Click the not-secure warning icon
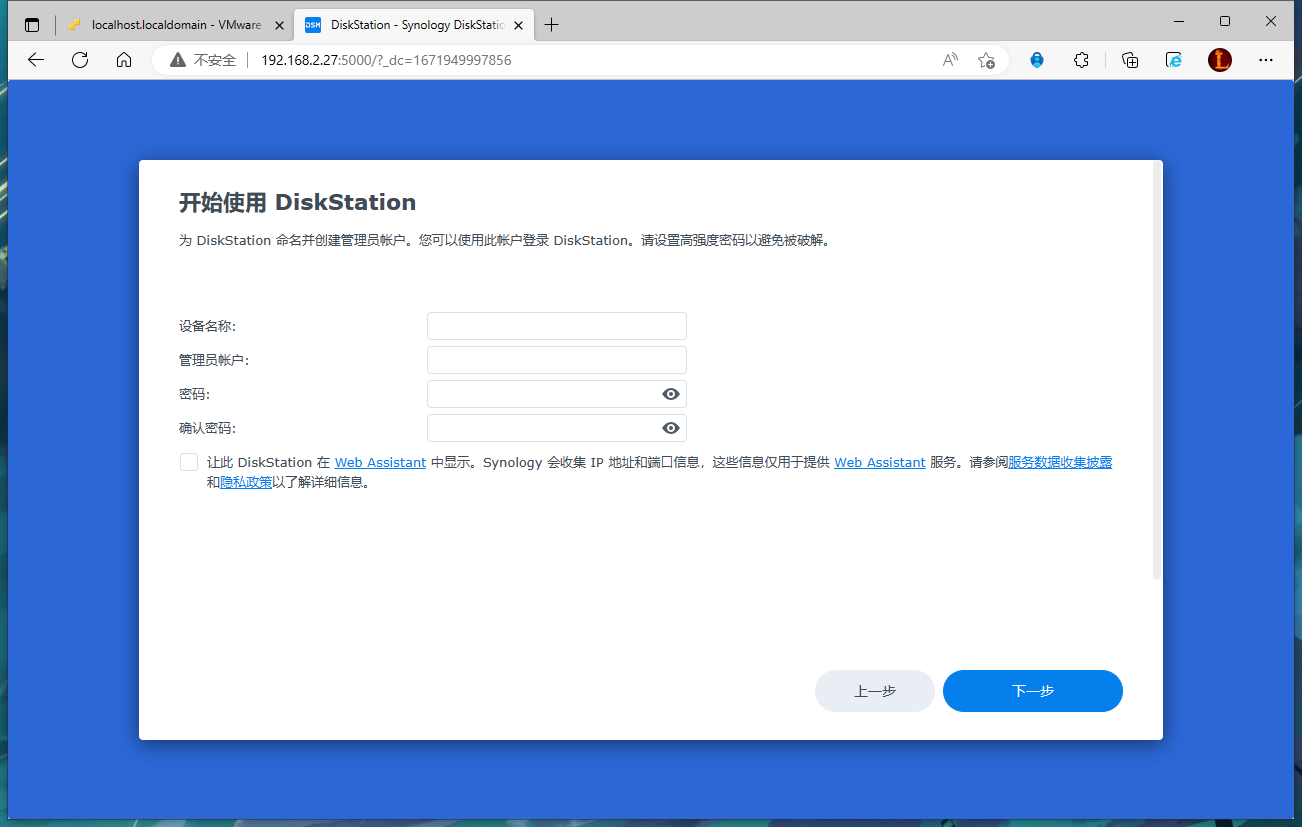This screenshot has width=1302, height=827. 178,60
